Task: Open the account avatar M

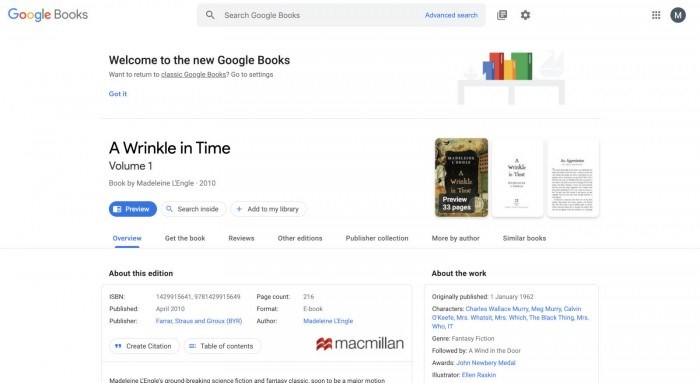Action: point(678,15)
